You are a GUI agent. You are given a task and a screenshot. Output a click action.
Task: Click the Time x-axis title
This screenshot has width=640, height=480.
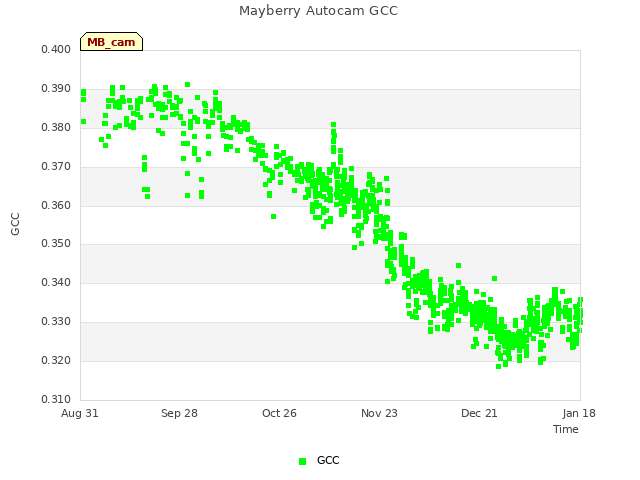tap(566, 429)
